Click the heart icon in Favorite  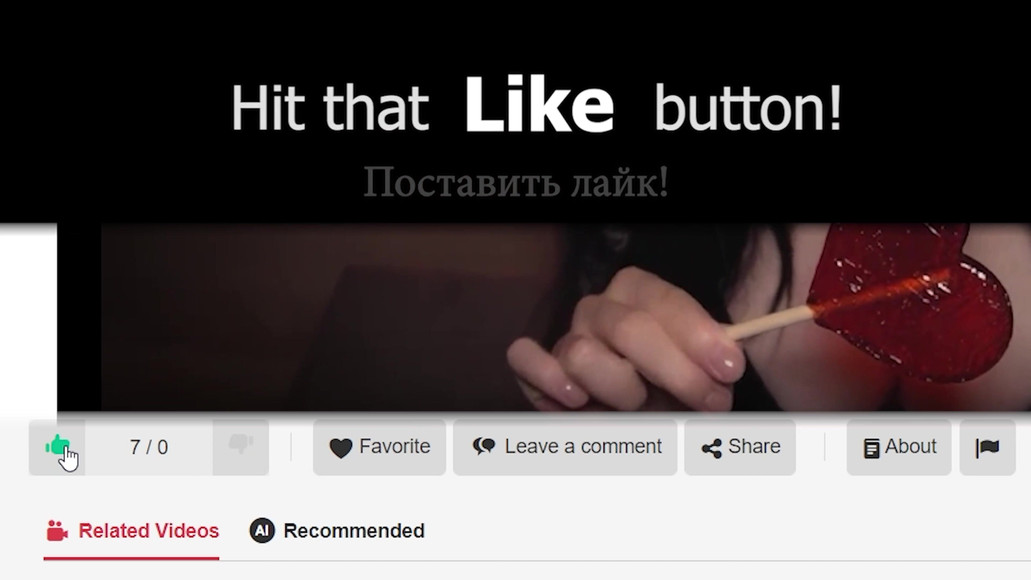click(341, 448)
